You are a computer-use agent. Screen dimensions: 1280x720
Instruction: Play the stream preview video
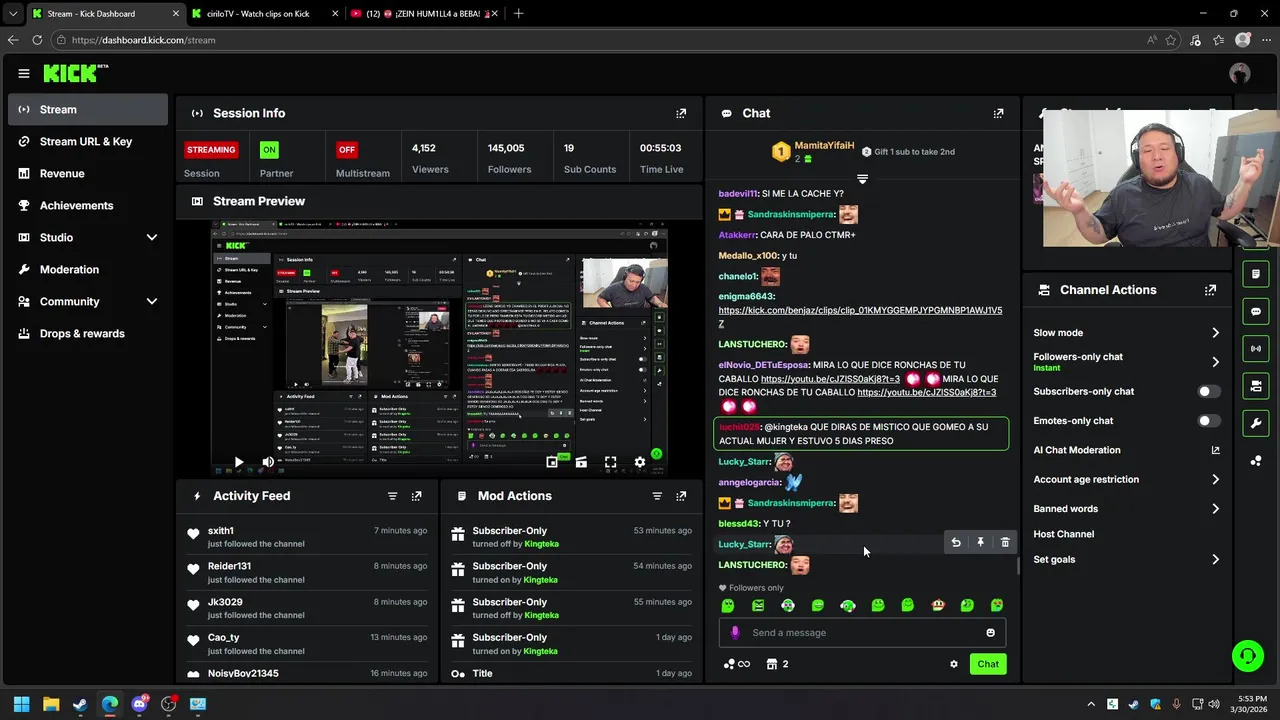pos(238,462)
